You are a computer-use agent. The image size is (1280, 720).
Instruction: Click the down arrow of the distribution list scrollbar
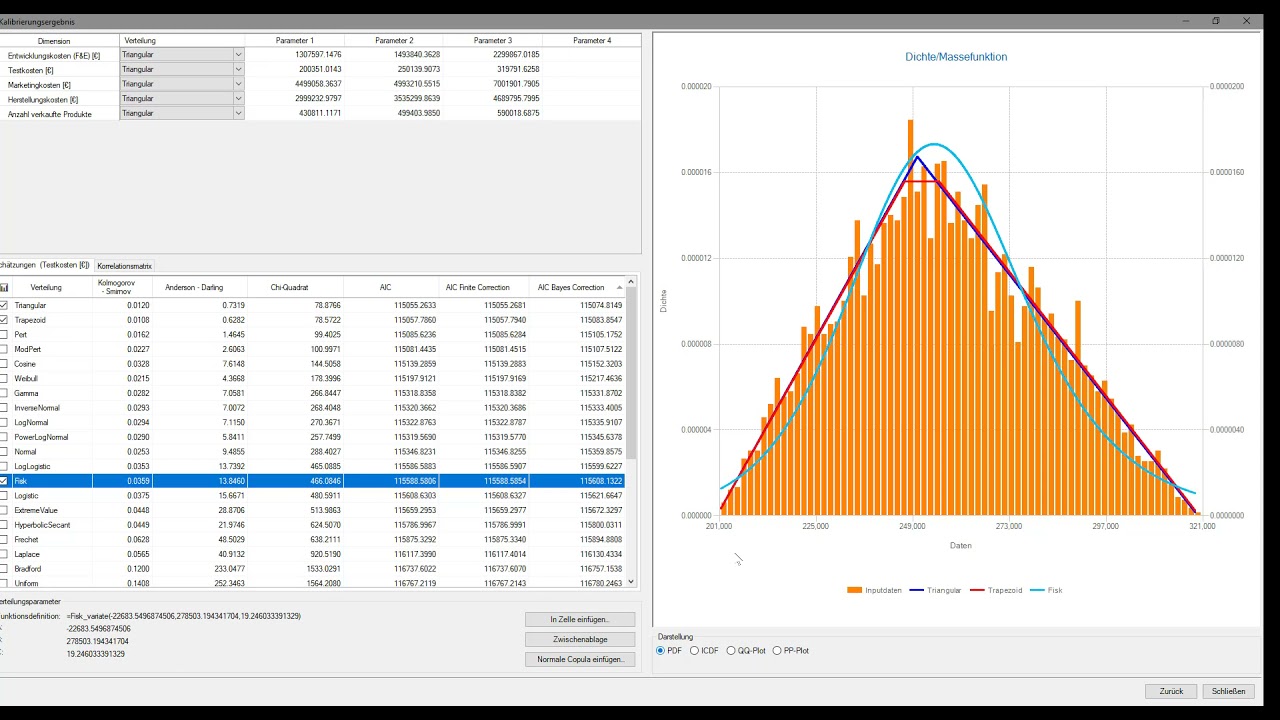pyautogui.click(x=632, y=582)
